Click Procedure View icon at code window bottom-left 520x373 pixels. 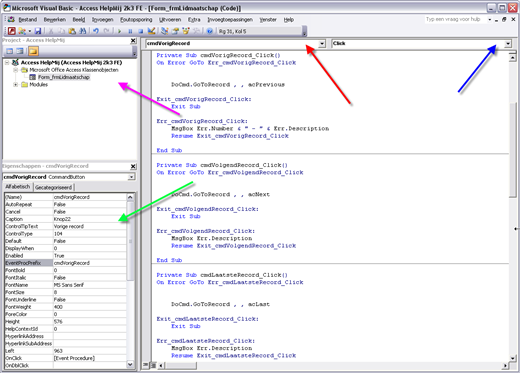[146, 365]
